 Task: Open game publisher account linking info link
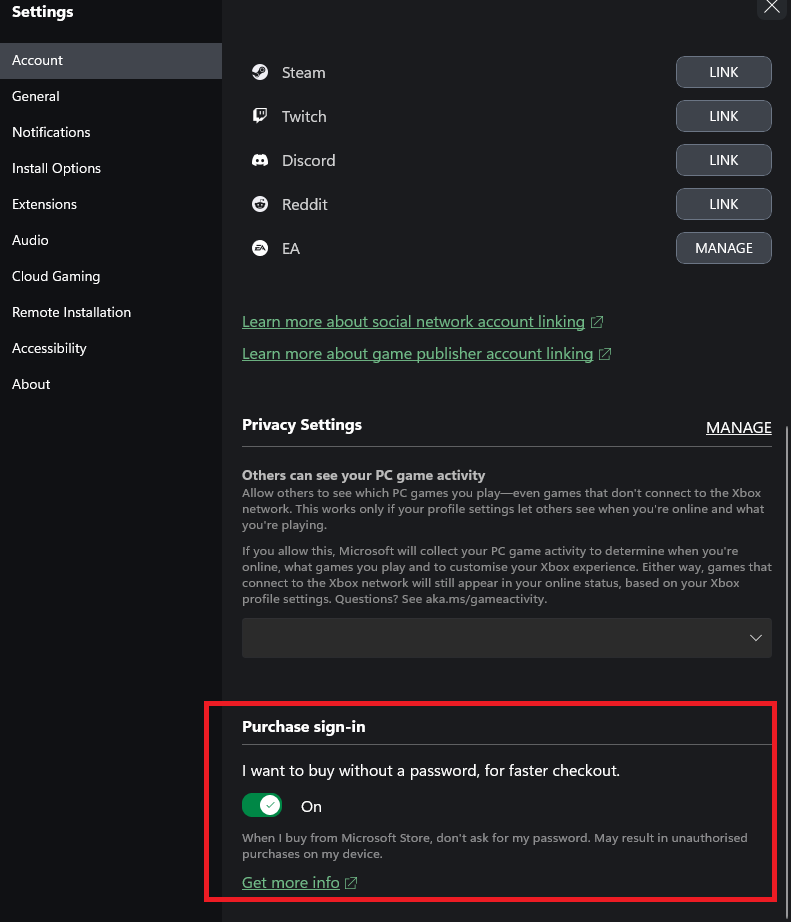click(x=417, y=354)
